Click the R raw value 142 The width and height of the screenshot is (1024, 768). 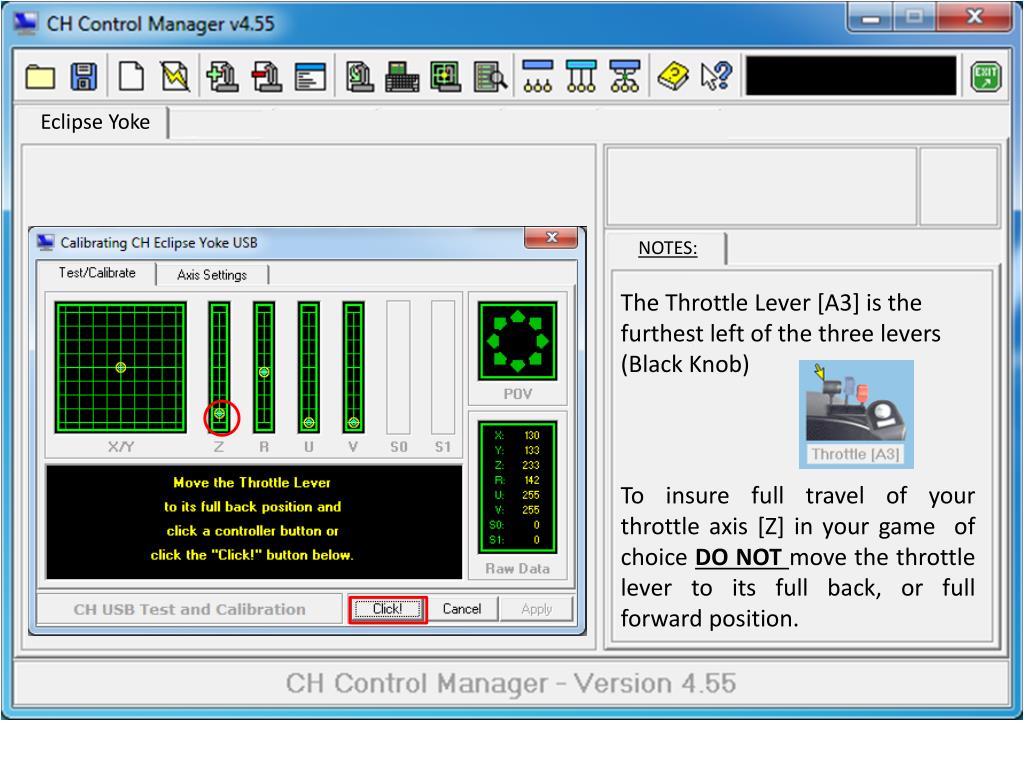tap(532, 480)
